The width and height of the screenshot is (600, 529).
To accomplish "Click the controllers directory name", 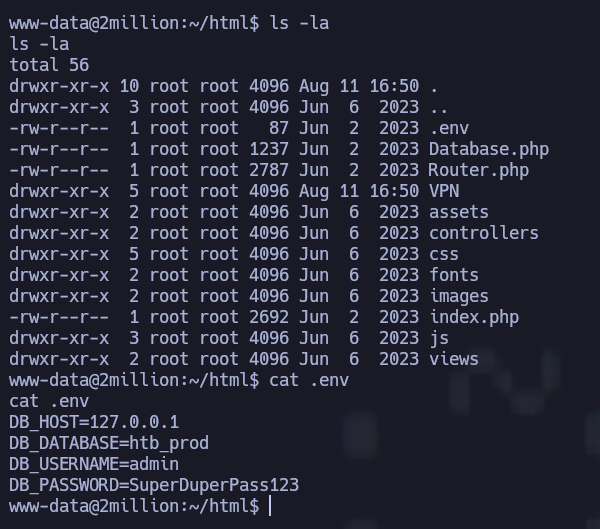I will coord(483,233).
